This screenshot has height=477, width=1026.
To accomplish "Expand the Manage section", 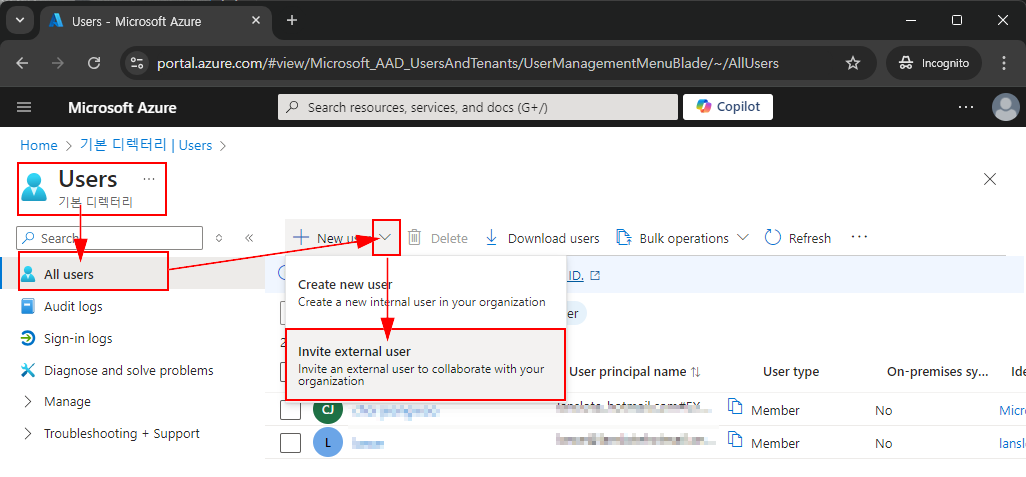I will point(67,401).
